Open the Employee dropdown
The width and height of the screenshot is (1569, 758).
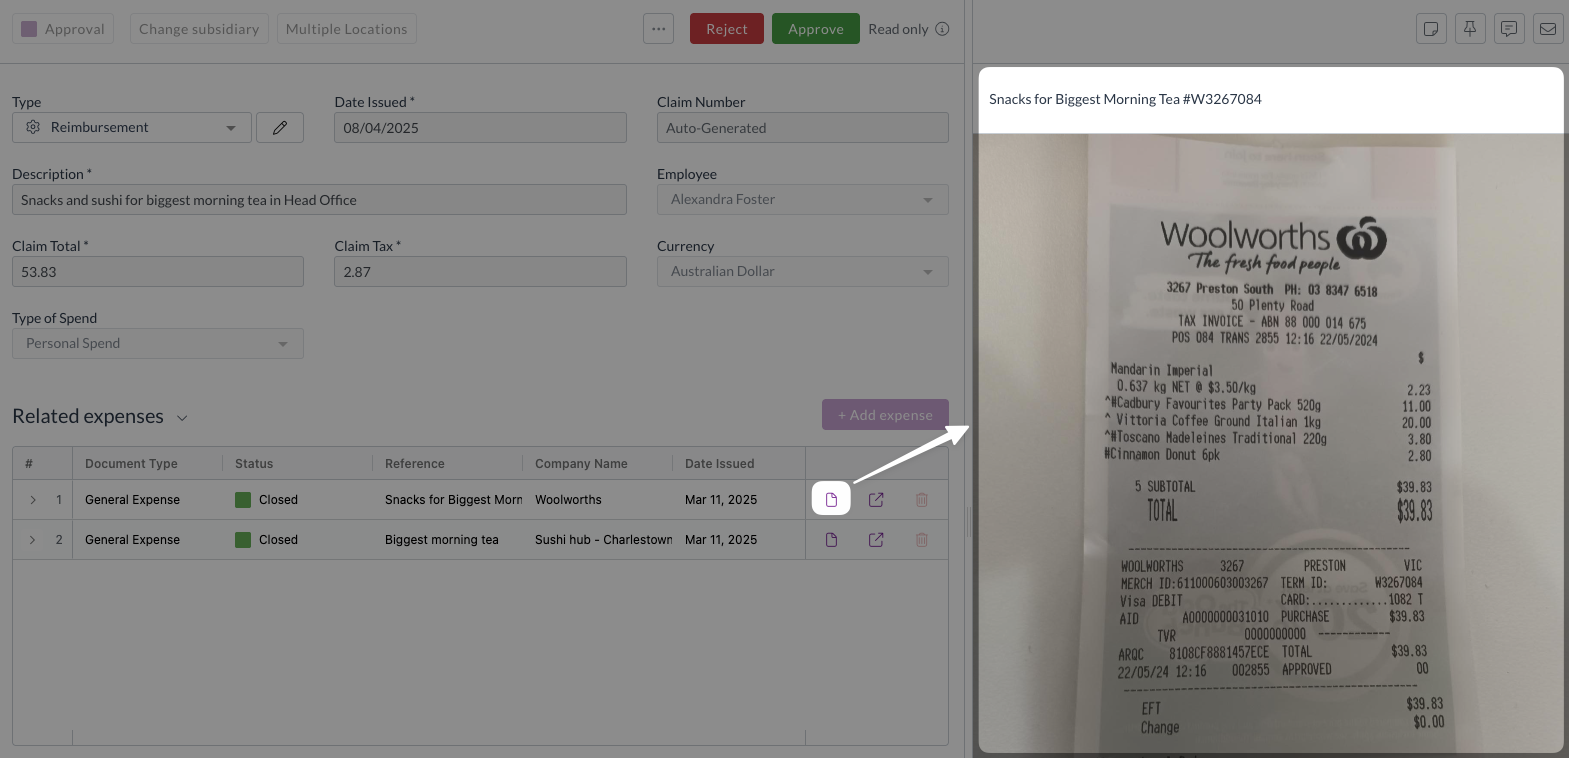click(803, 199)
